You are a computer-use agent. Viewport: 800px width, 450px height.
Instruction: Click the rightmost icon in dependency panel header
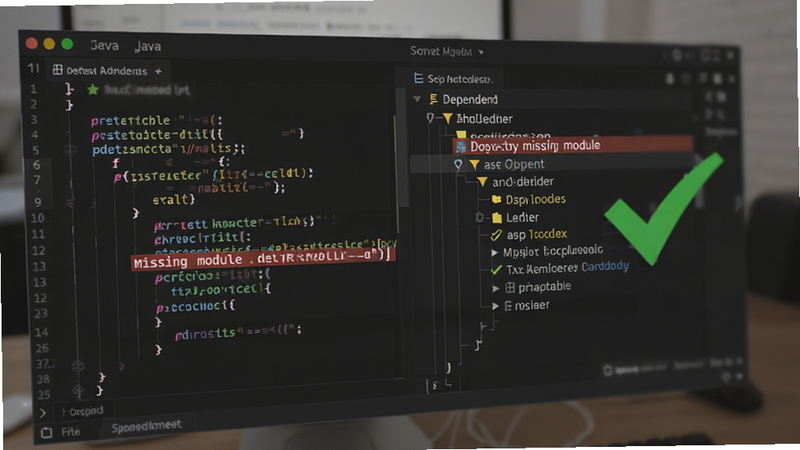732,79
